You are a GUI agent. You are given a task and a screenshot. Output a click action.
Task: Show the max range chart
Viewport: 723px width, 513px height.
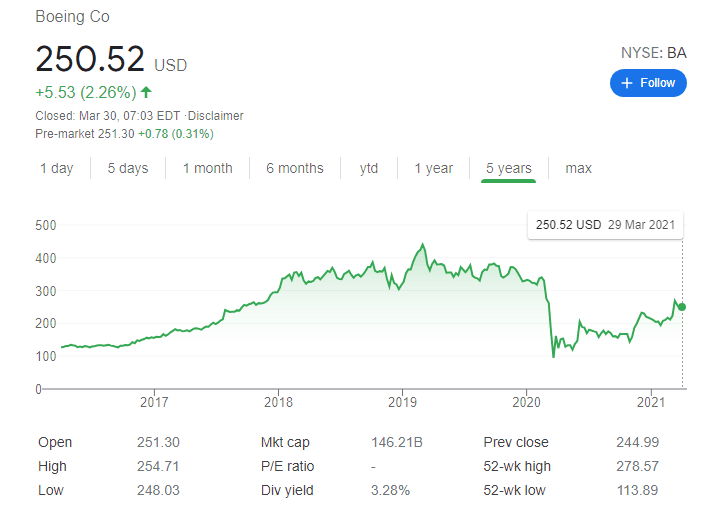[579, 168]
